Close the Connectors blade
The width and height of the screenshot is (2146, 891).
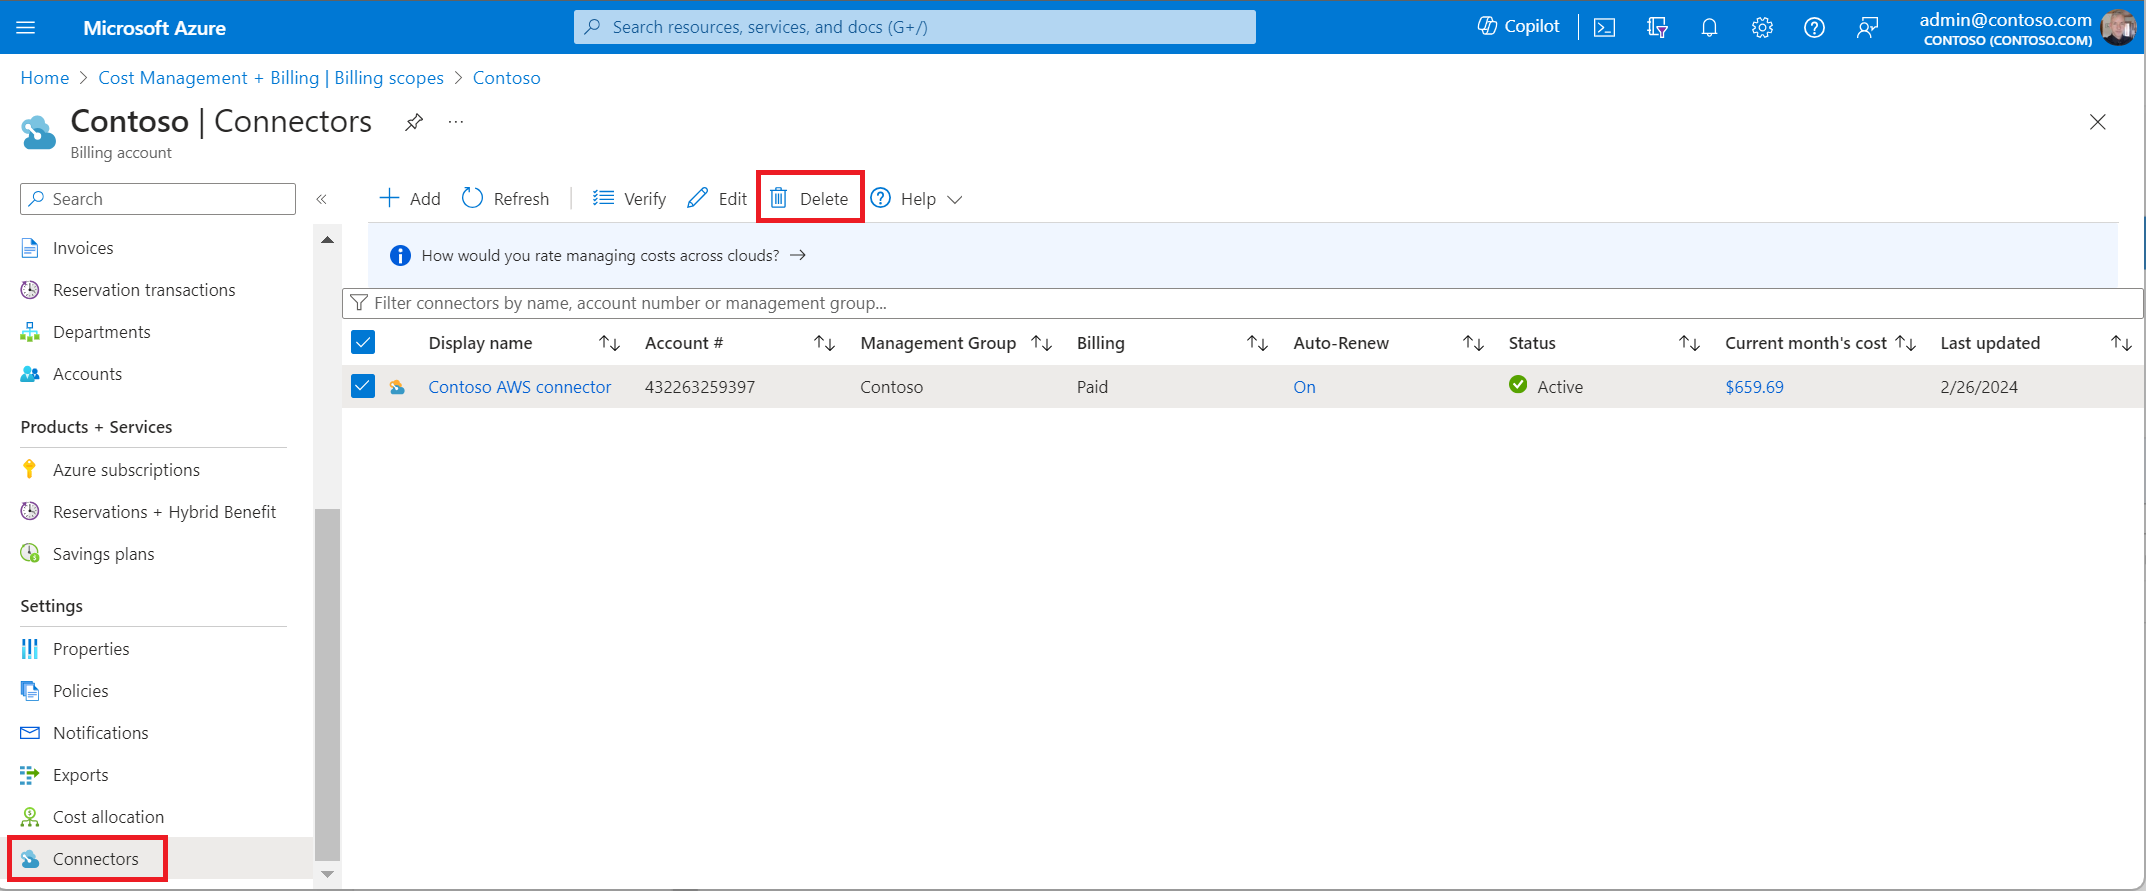click(x=2098, y=122)
